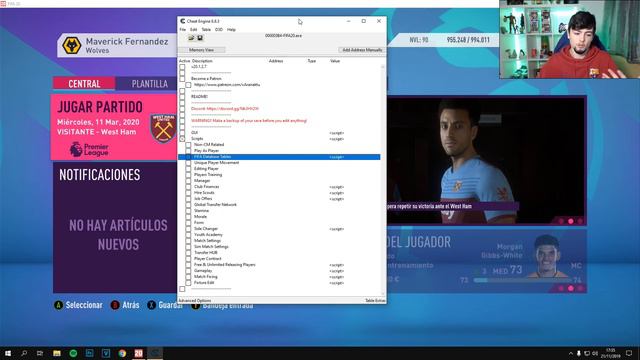
Task: Open the Table menu in Cheat Engine
Action: 206,30
